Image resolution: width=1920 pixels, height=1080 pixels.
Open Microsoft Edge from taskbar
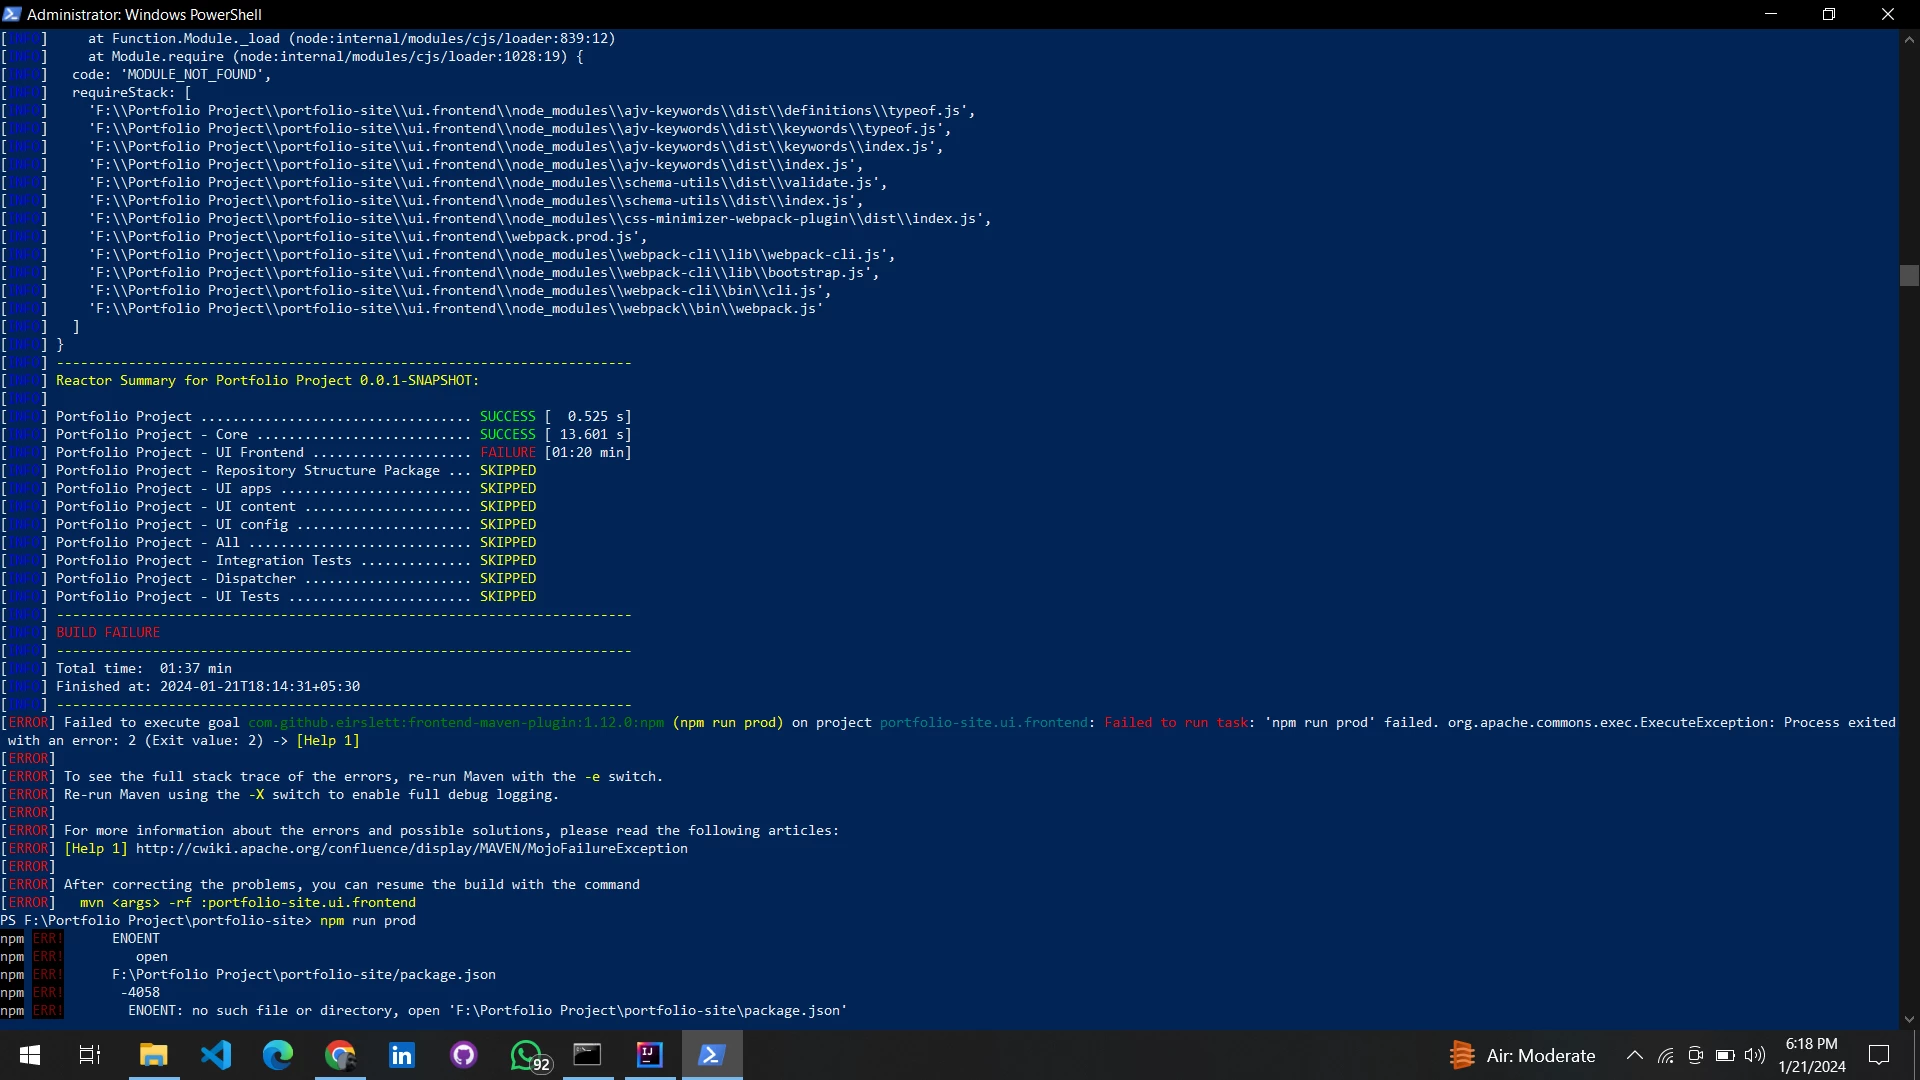278,1055
